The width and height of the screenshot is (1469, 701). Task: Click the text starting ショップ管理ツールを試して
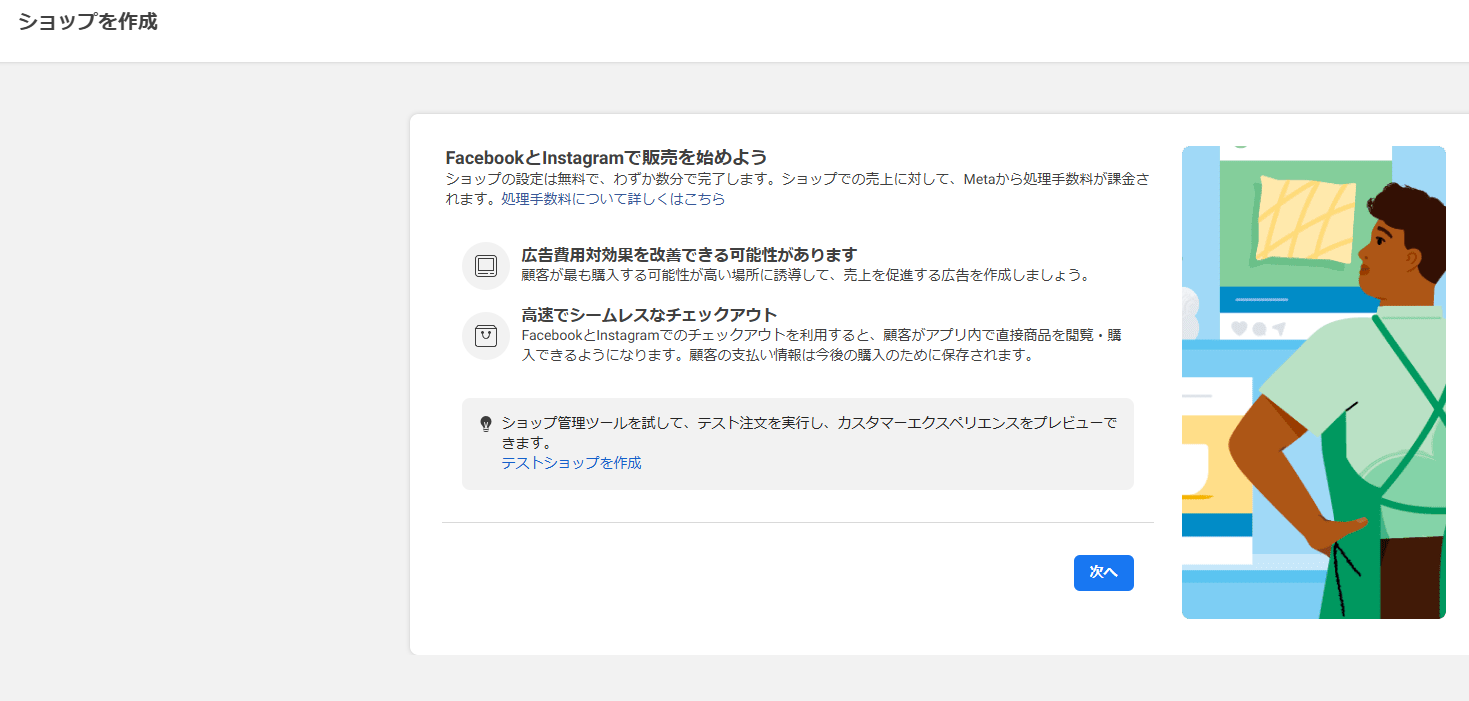coord(809,432)
